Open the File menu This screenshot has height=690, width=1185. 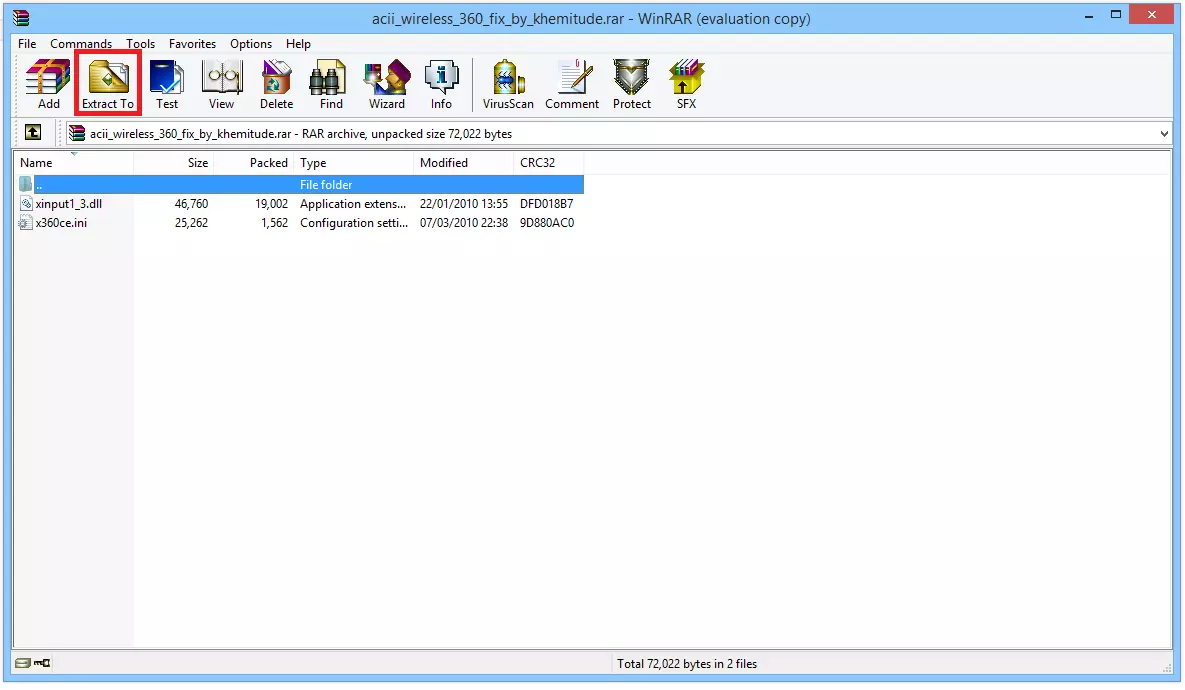[x=27, y=44]
